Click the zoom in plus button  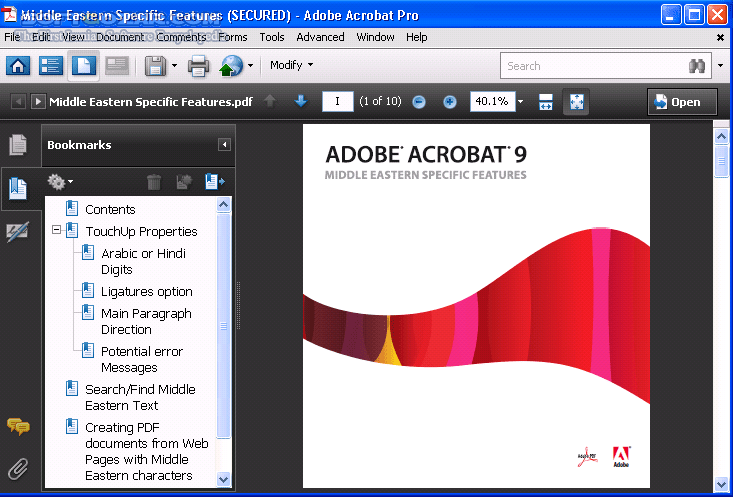coord(450,101)
